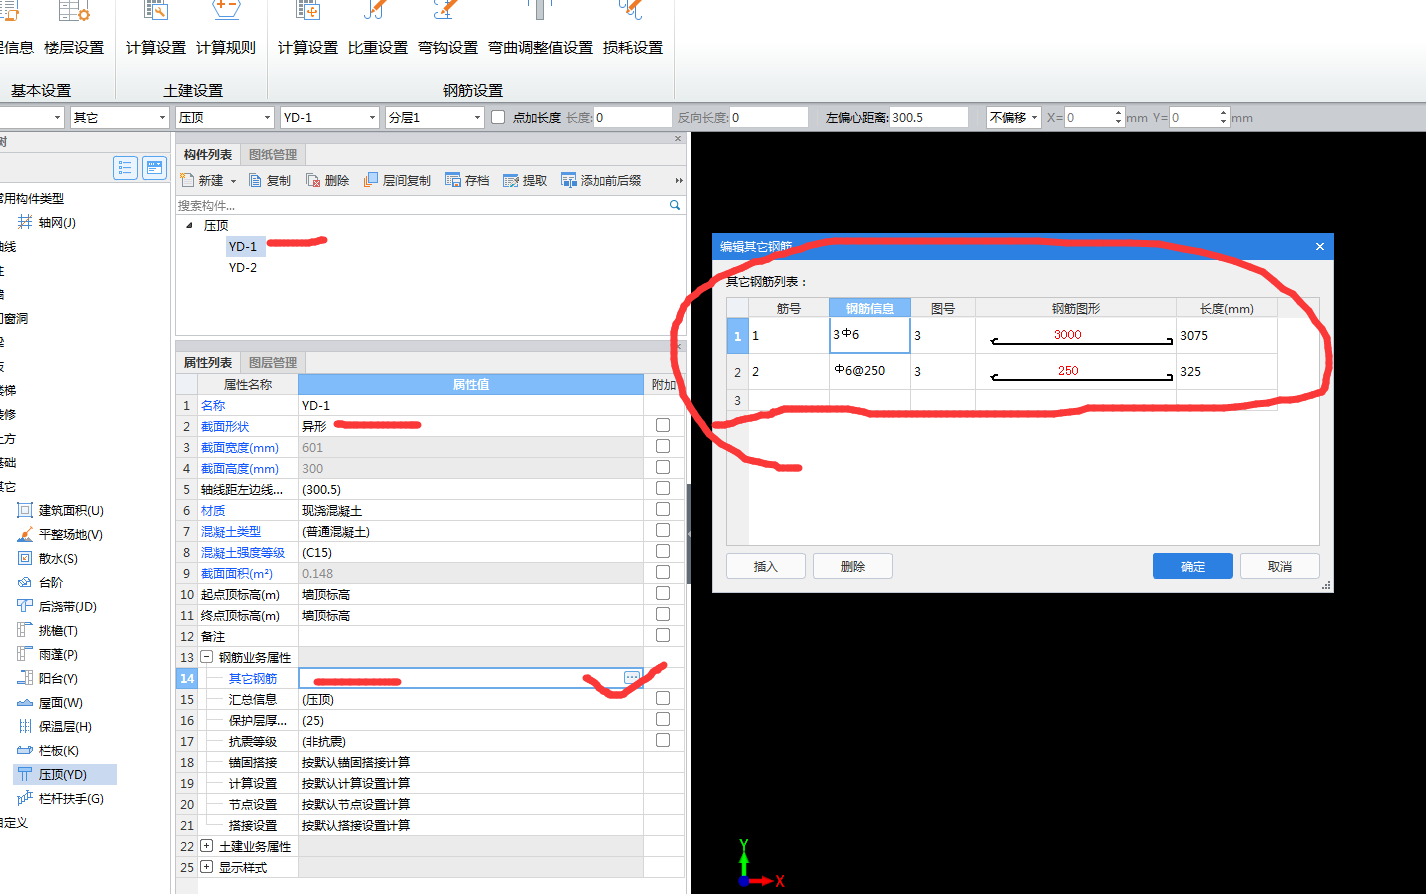Switch to 构件列表 tab

point(208,154)
